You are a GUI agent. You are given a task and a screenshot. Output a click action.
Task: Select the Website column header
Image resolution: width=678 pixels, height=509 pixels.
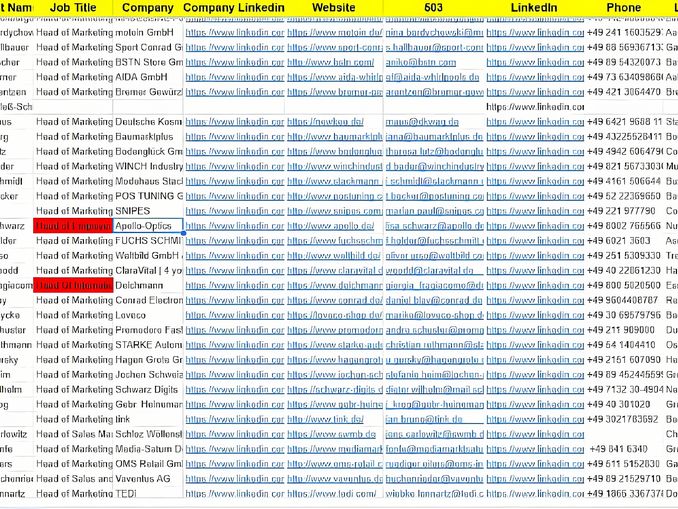(x=334, y=7)
